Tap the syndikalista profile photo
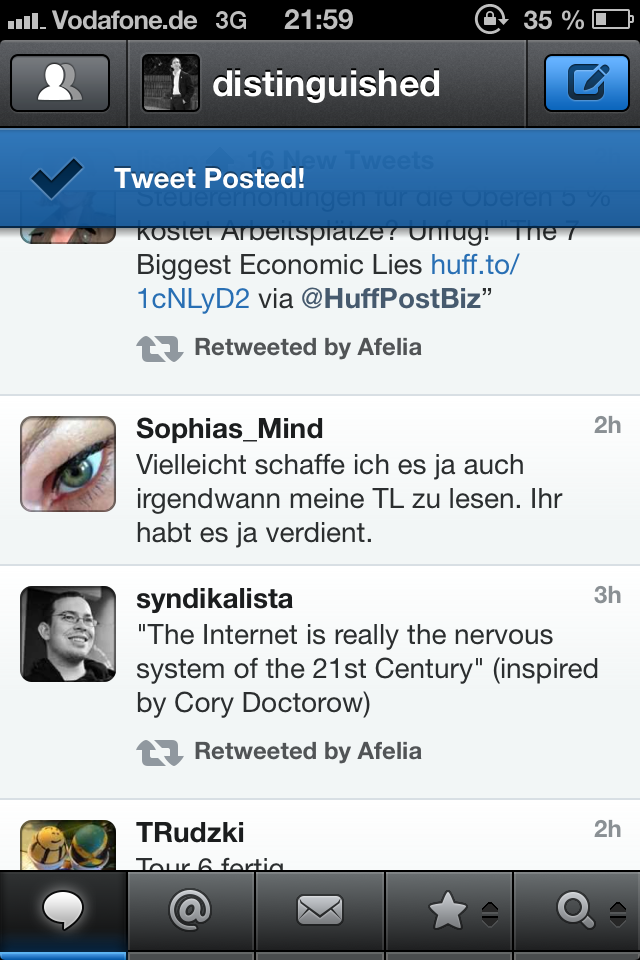The height and width of the screenshot is (960, 640). pyautogui.click(x=68, y=634)
